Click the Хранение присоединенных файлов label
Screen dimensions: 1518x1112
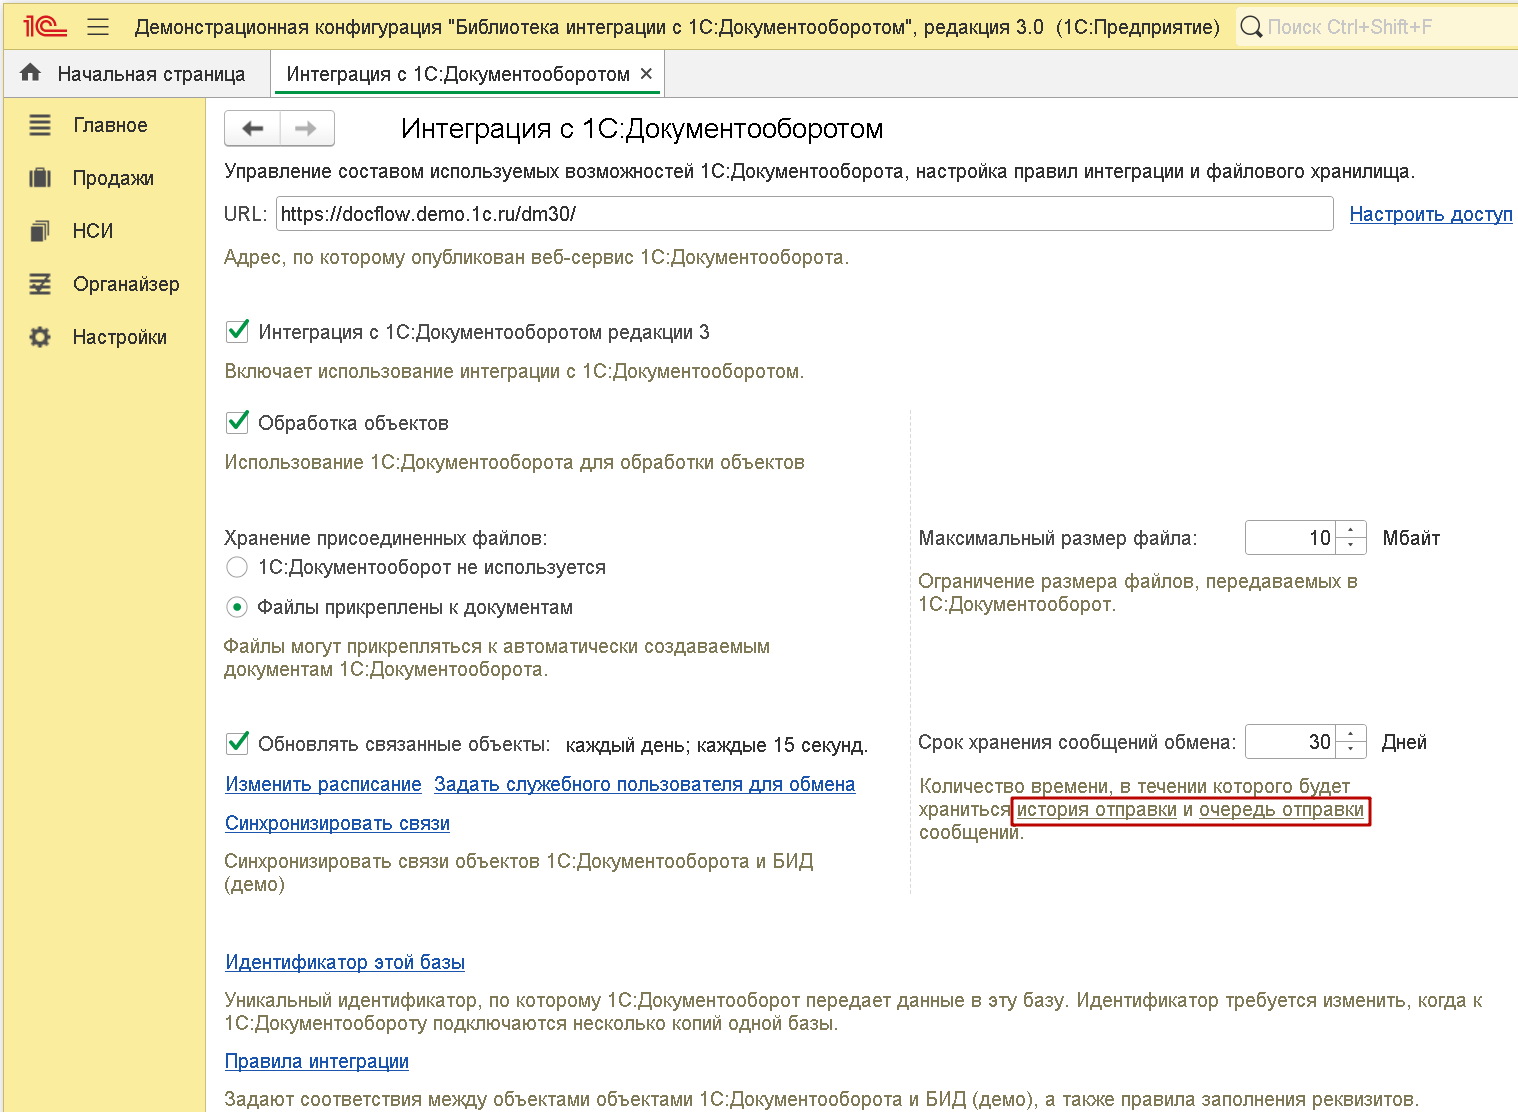tap(386, 538)
